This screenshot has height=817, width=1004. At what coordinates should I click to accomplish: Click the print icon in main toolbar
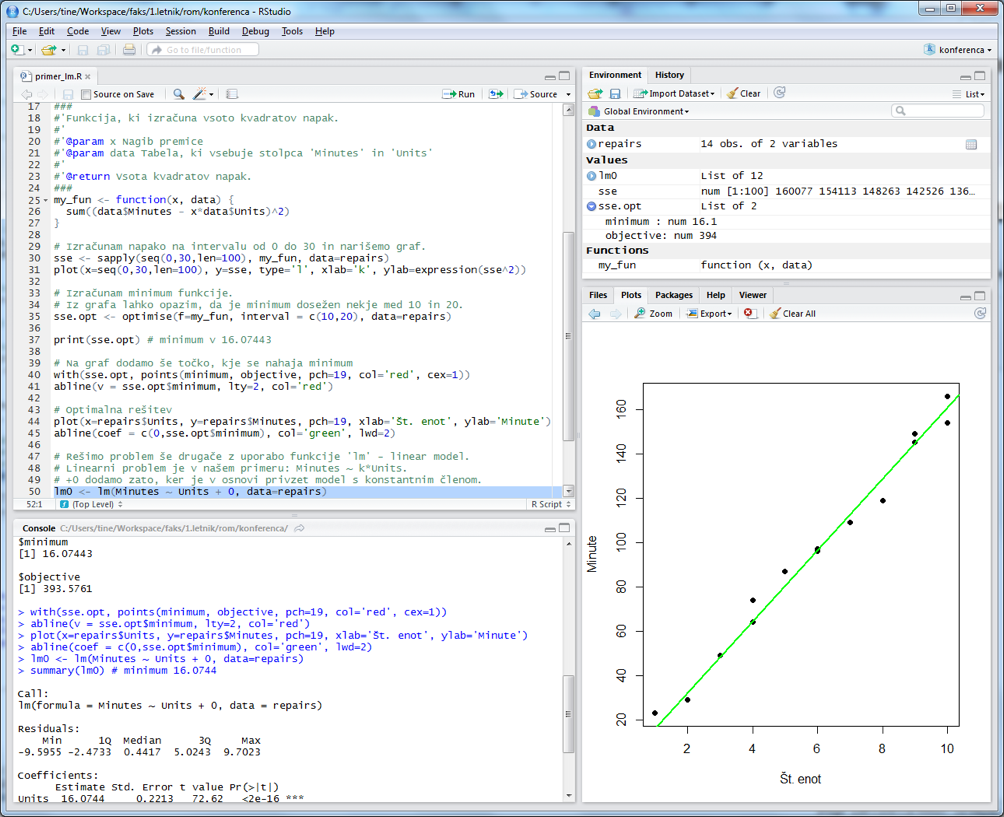(x=129, y=49)
